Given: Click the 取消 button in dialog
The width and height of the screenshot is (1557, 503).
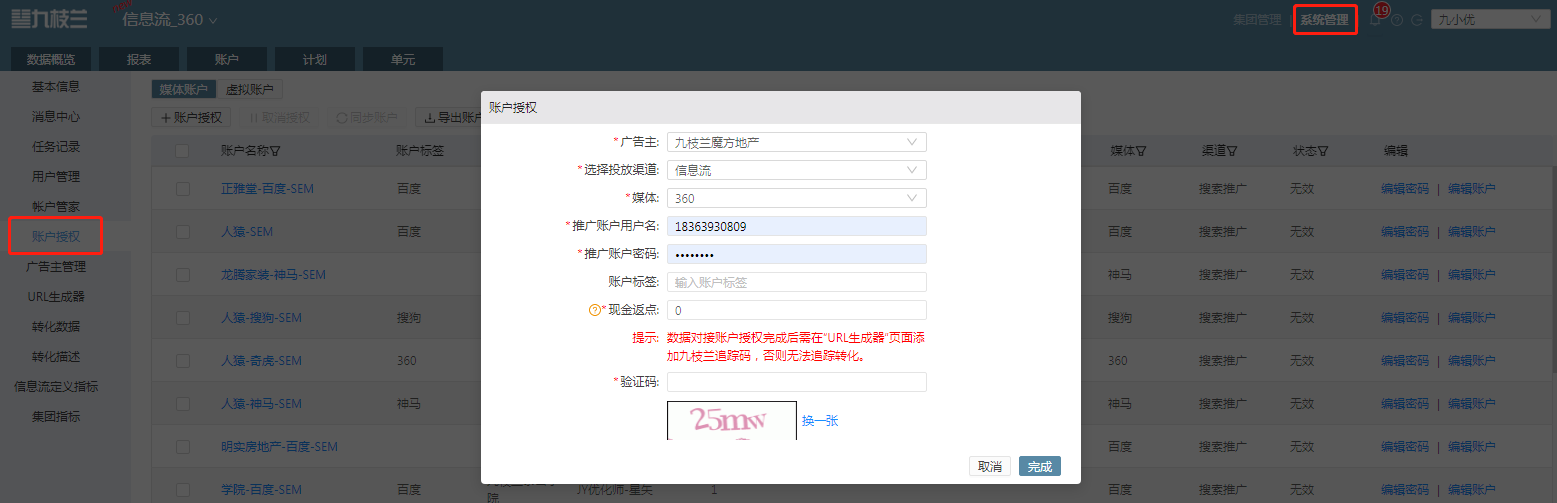Looking at the screenshot, I should [x=989, y=466].
